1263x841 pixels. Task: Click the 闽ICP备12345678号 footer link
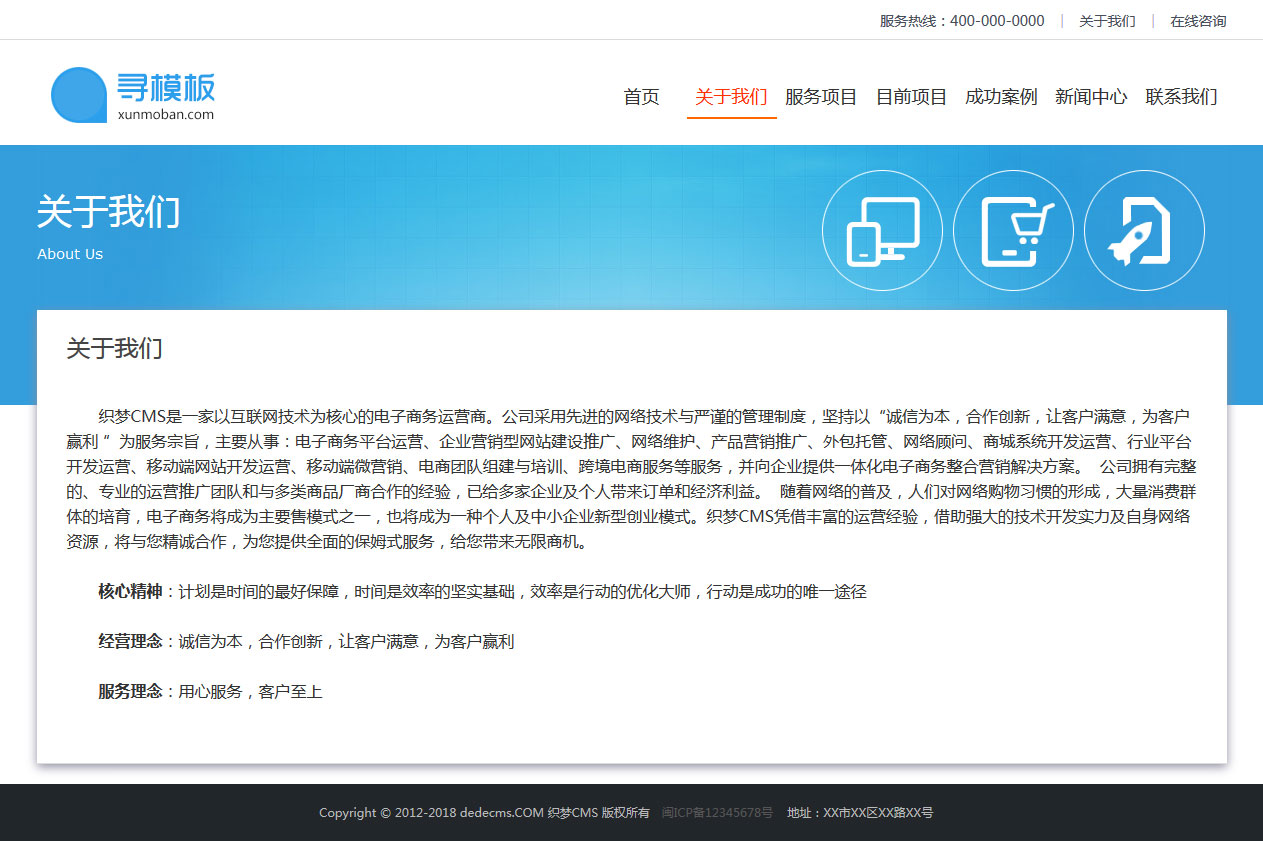717,813
